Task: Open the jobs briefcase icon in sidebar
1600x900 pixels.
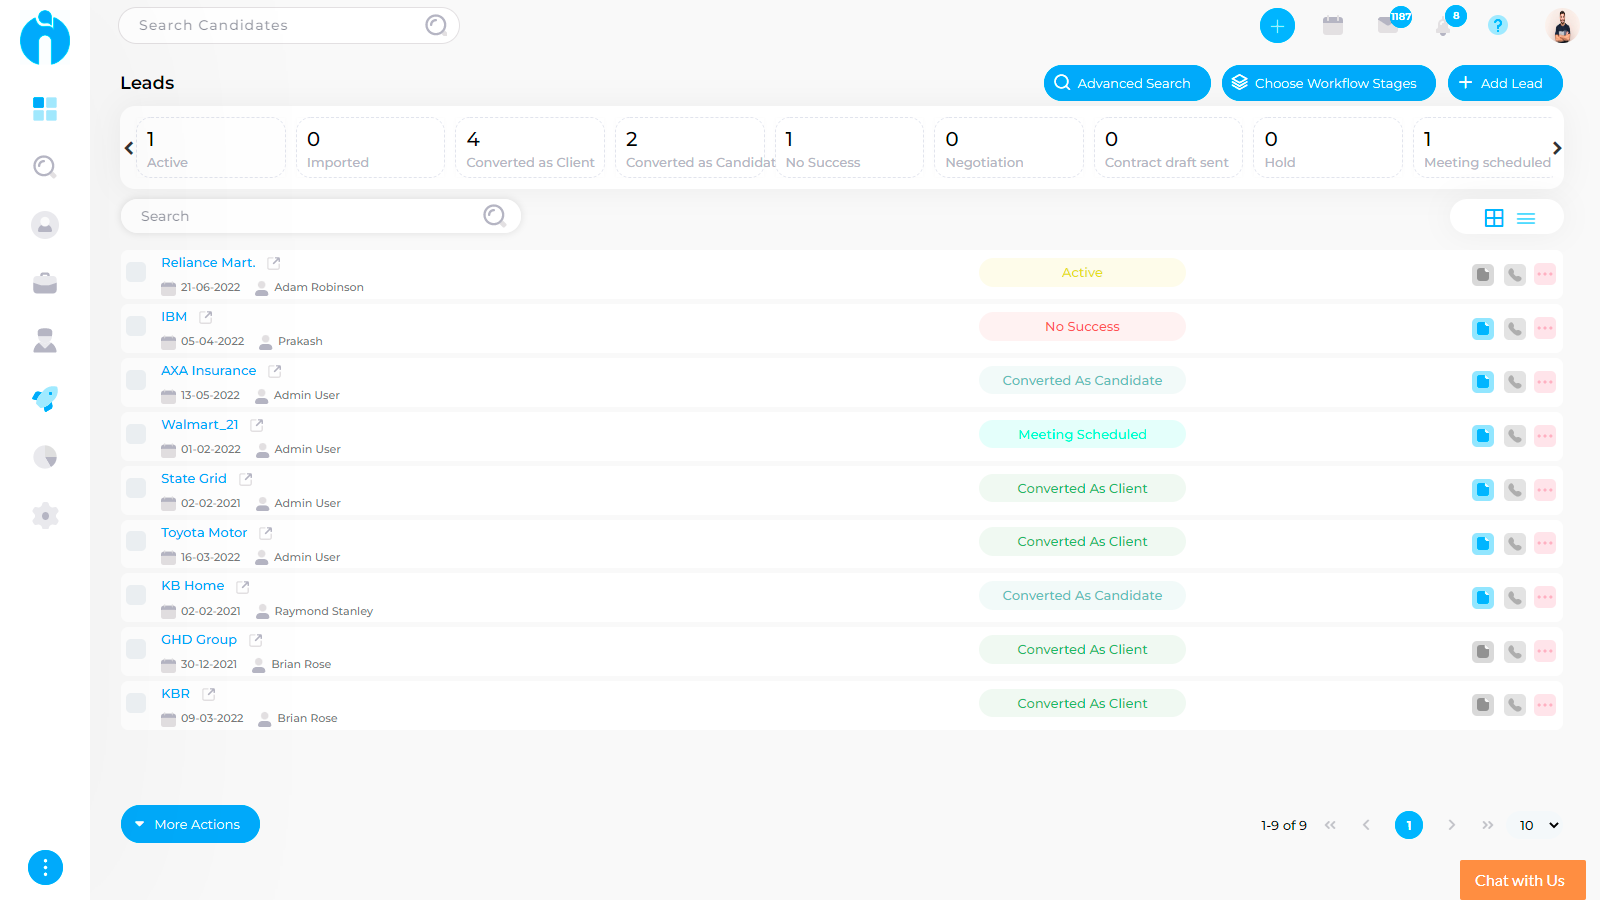Action: click(45, 283)
